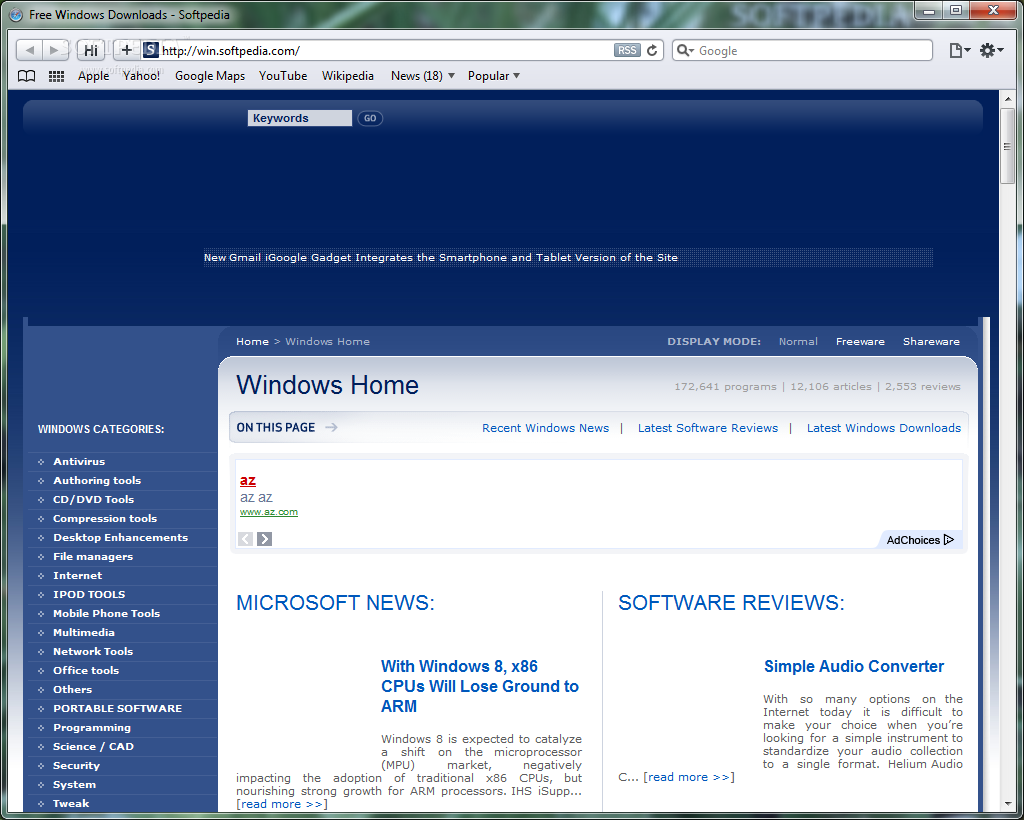
Task: Open the System category
Action: [x=74, y=784]
